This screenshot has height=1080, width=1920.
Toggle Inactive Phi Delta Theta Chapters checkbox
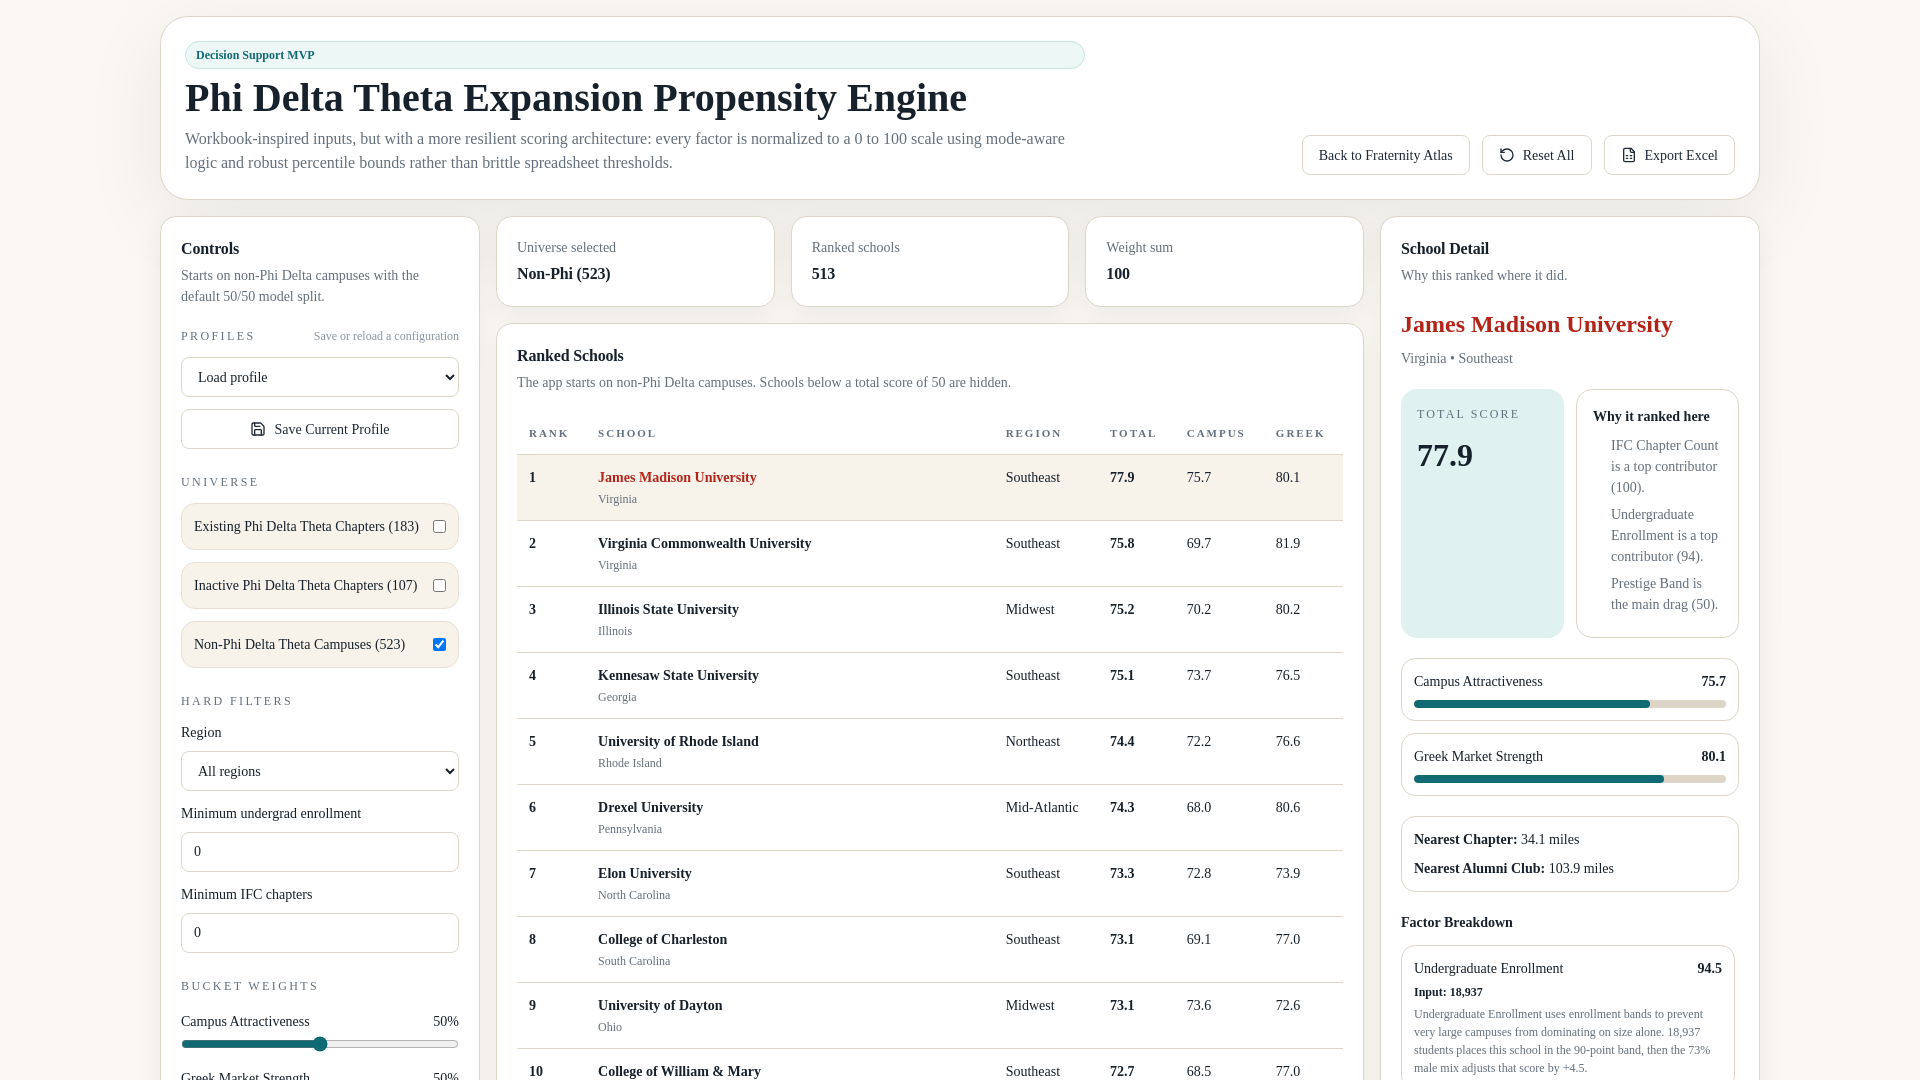click(439, 585)
